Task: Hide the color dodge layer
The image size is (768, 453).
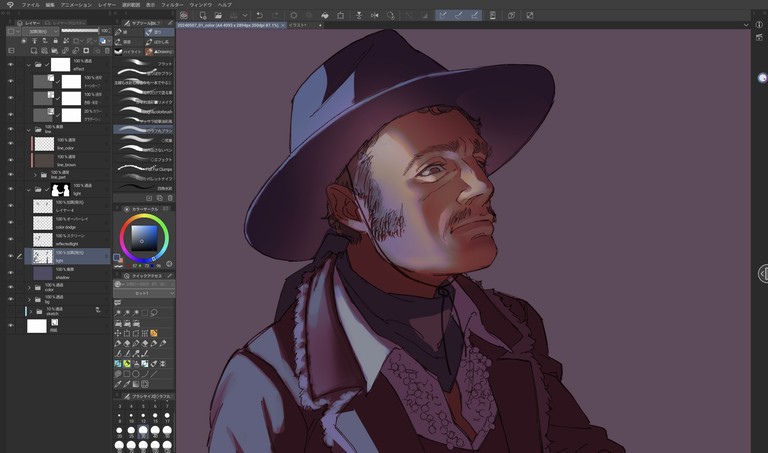Action: 11,223
